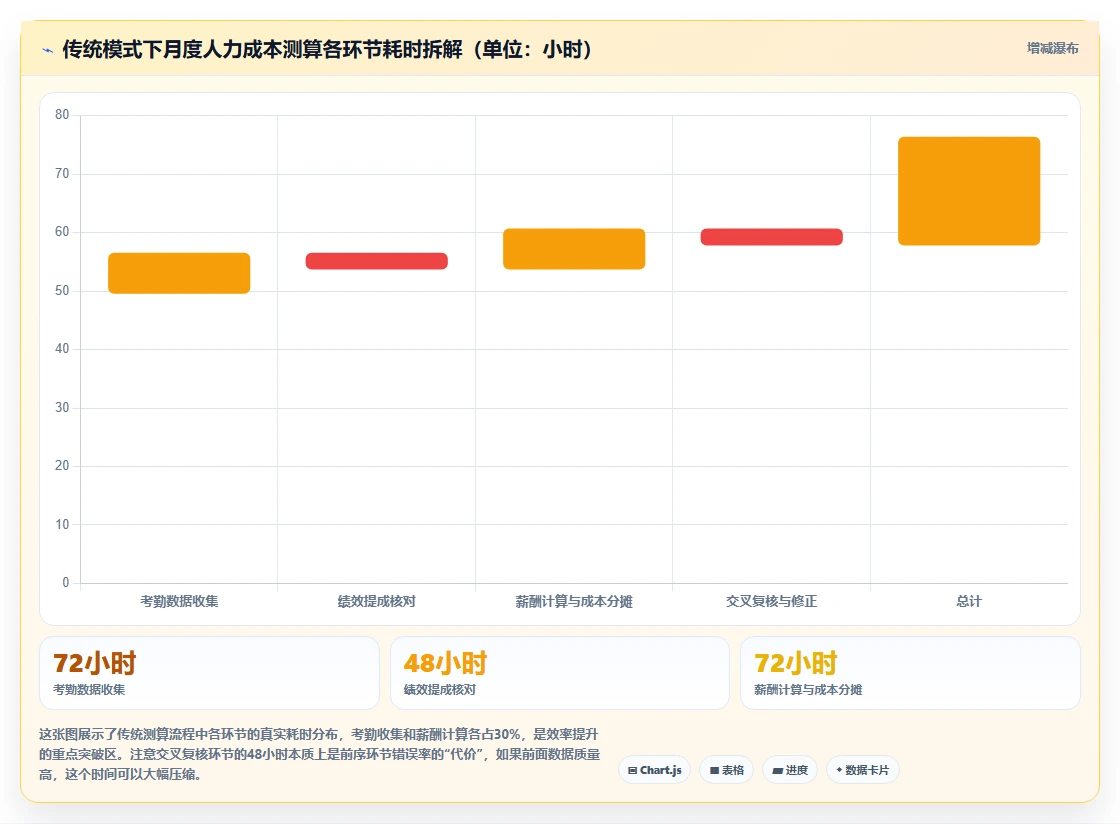Screen dimensions: 1120x824
Task: Click y-axis value 20
Action: 62,466
